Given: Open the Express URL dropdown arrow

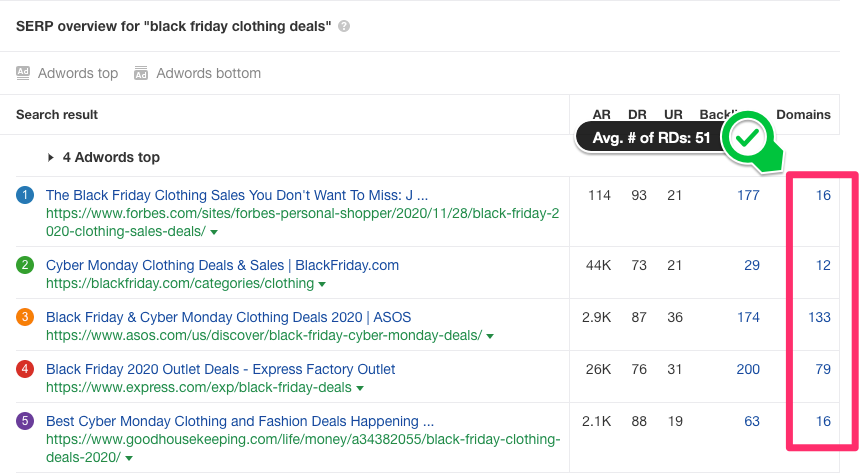Looking at the screenshot, I should tap(360, 388).
